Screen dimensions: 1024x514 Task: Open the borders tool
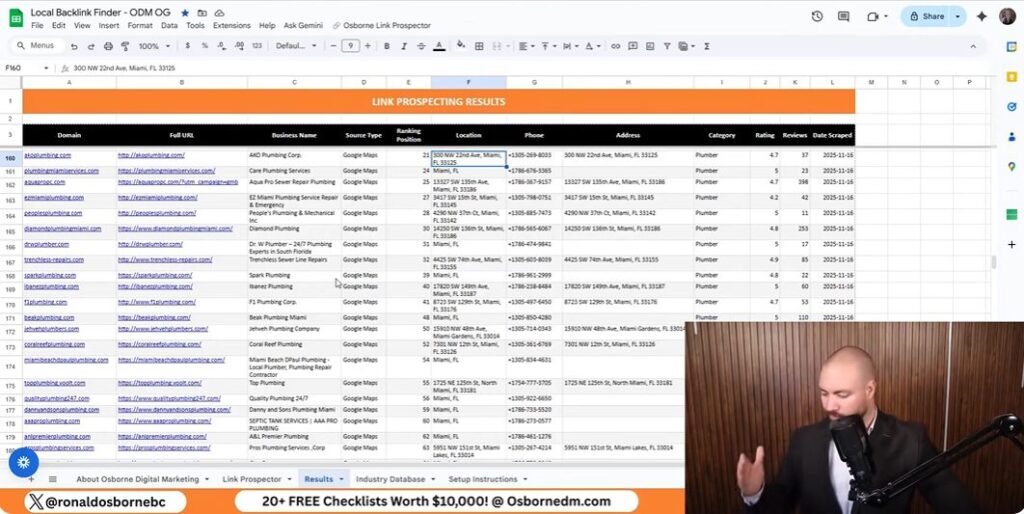coord(479,46)
